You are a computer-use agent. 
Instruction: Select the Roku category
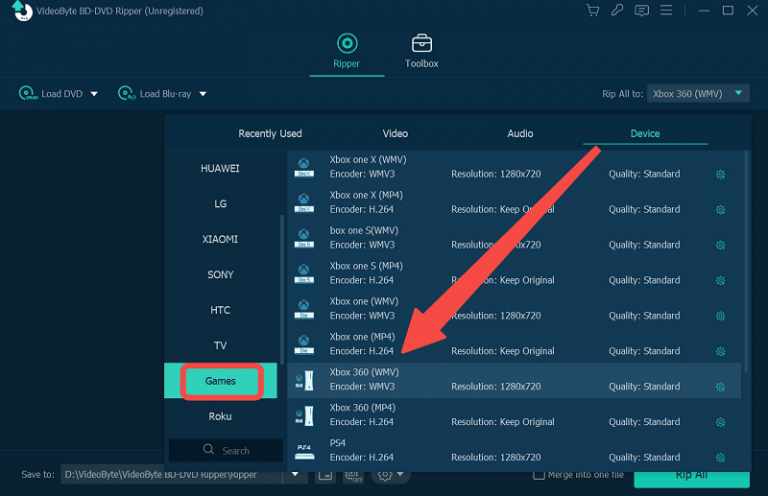pos(220,416)
